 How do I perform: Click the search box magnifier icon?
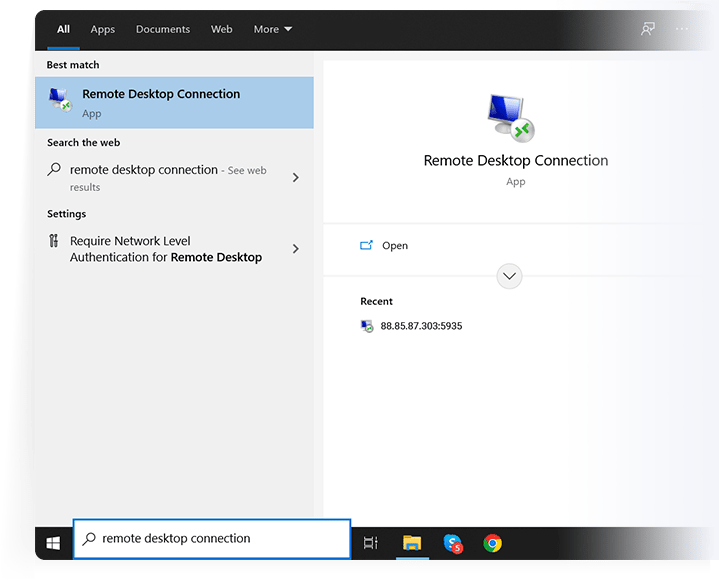(x=88, y=539)
